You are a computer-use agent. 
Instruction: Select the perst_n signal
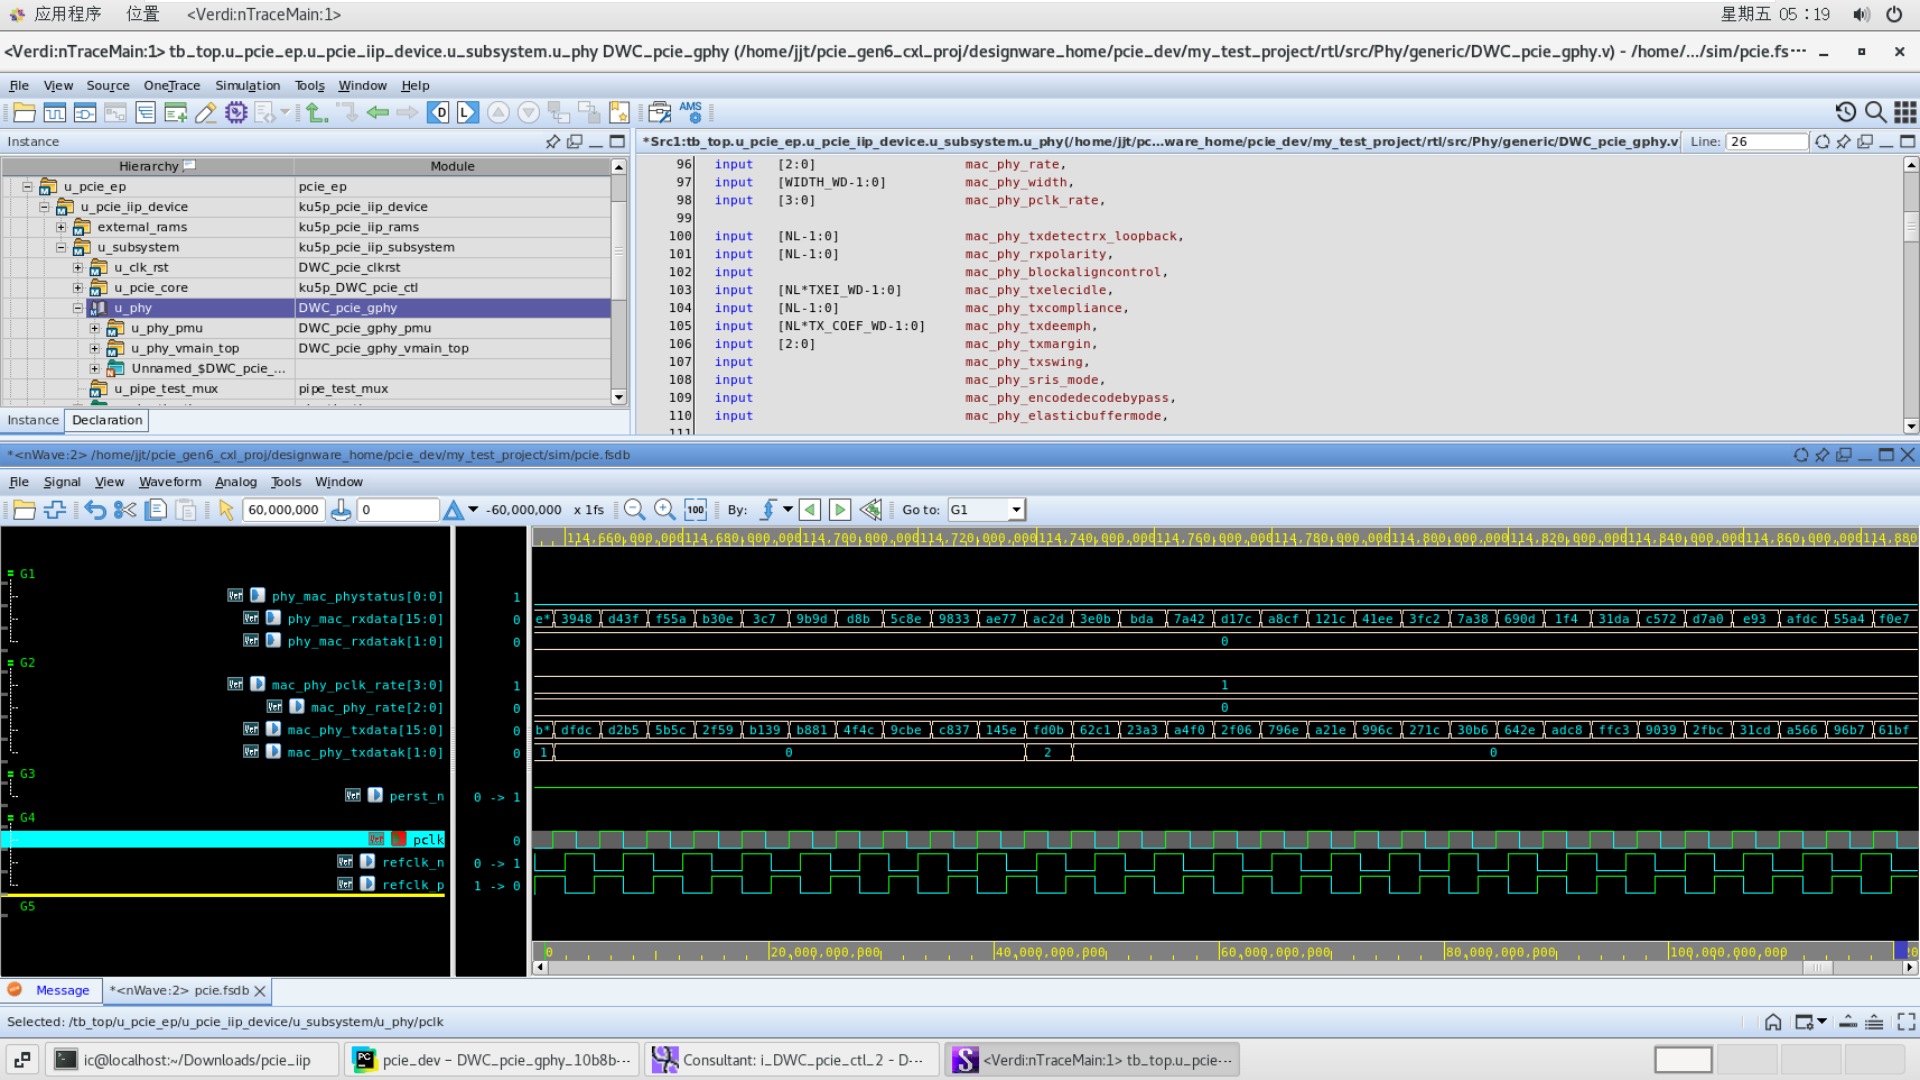pyautogui.click(x=417, y=797)
